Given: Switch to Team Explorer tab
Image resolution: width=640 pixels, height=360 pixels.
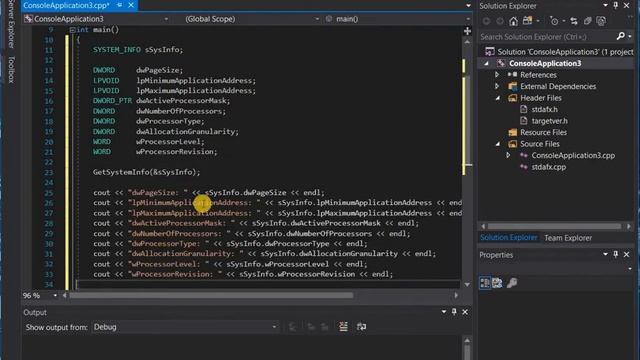Looking at the screenshot, I should [568, 238].
